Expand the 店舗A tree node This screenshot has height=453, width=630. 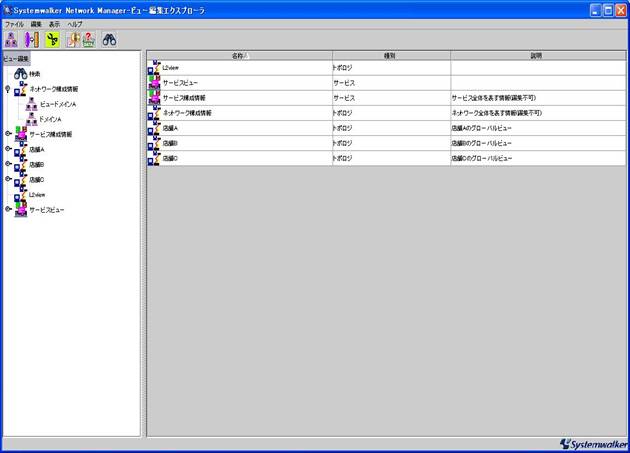pyautogui.click(x=8, y=149)
